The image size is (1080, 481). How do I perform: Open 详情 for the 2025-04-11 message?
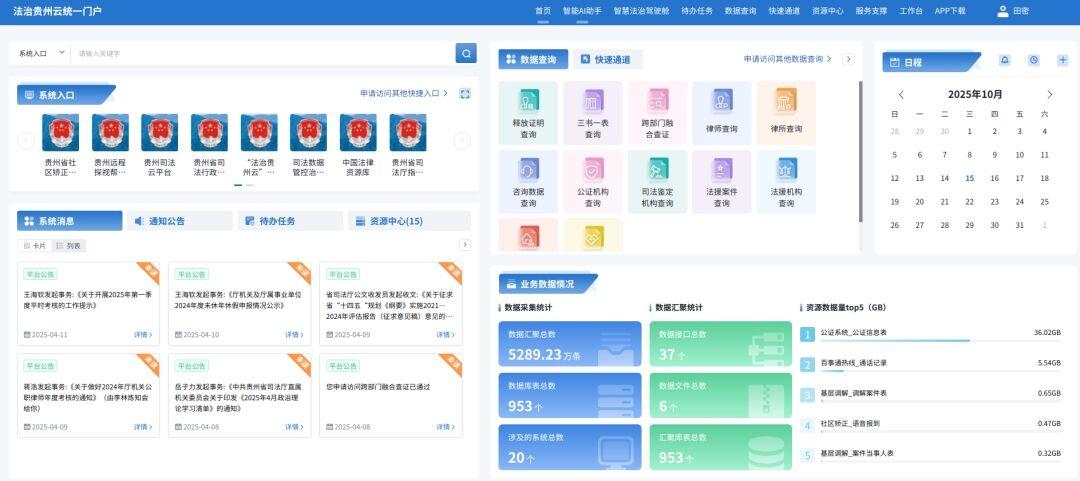pos(143,335)
